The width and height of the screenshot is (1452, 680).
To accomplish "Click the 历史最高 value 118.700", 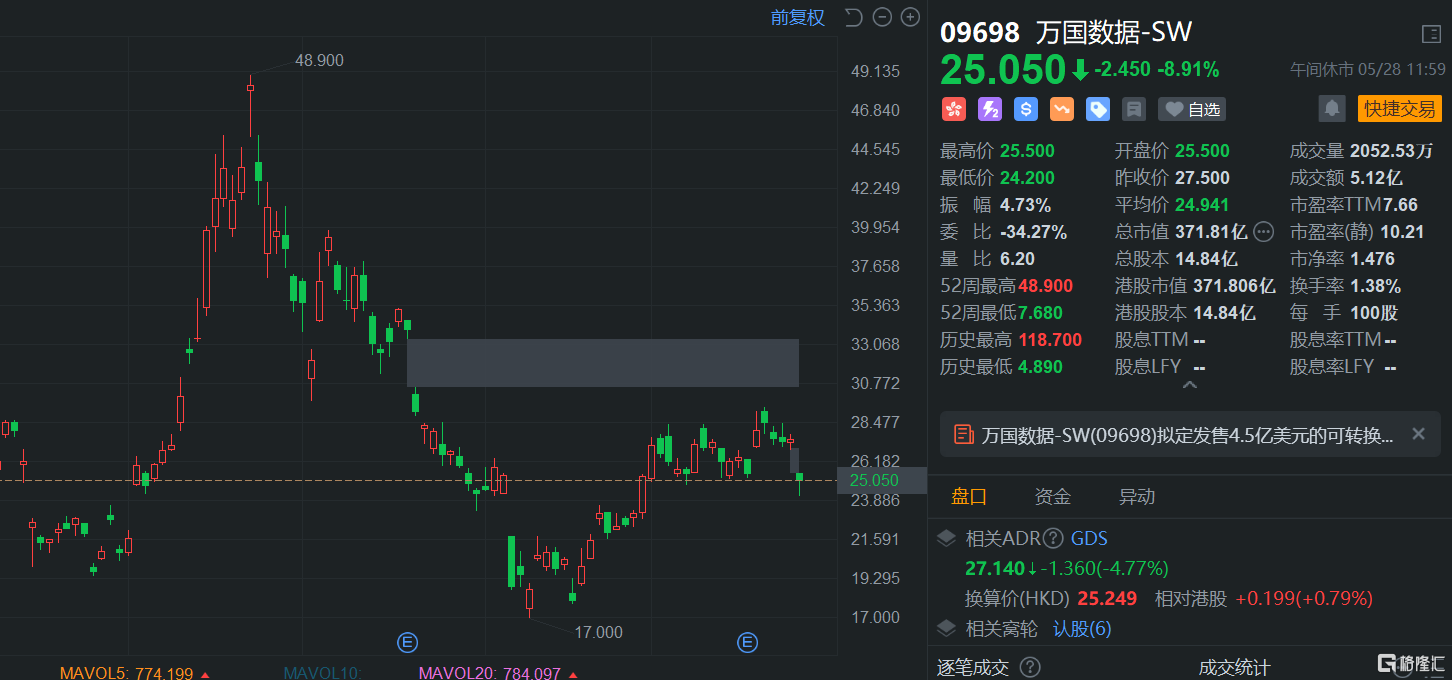I will 1050,340.
